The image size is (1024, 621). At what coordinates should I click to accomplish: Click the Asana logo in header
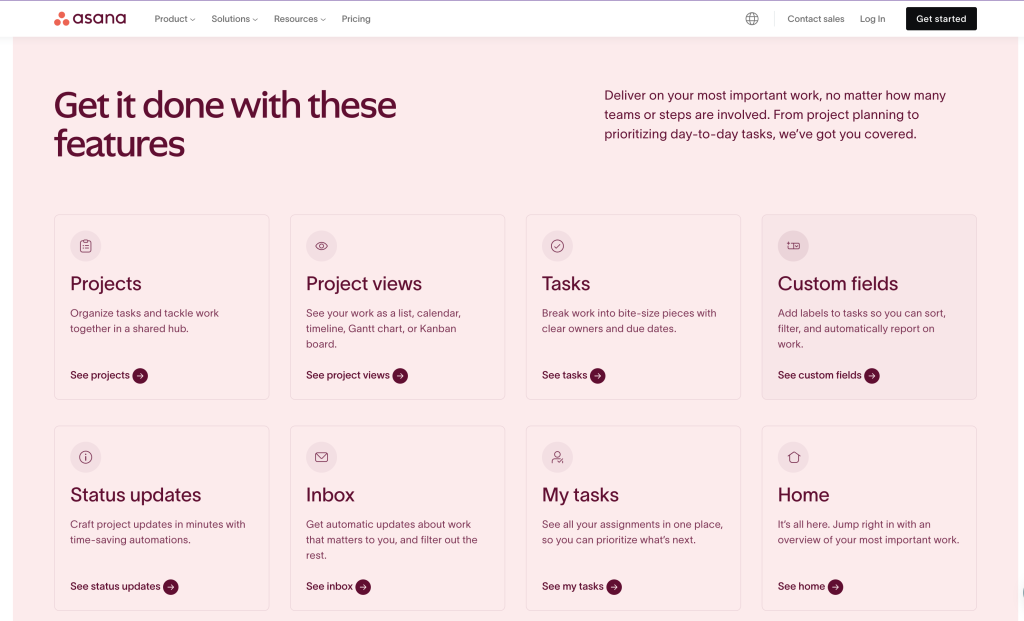pos(90,19)
